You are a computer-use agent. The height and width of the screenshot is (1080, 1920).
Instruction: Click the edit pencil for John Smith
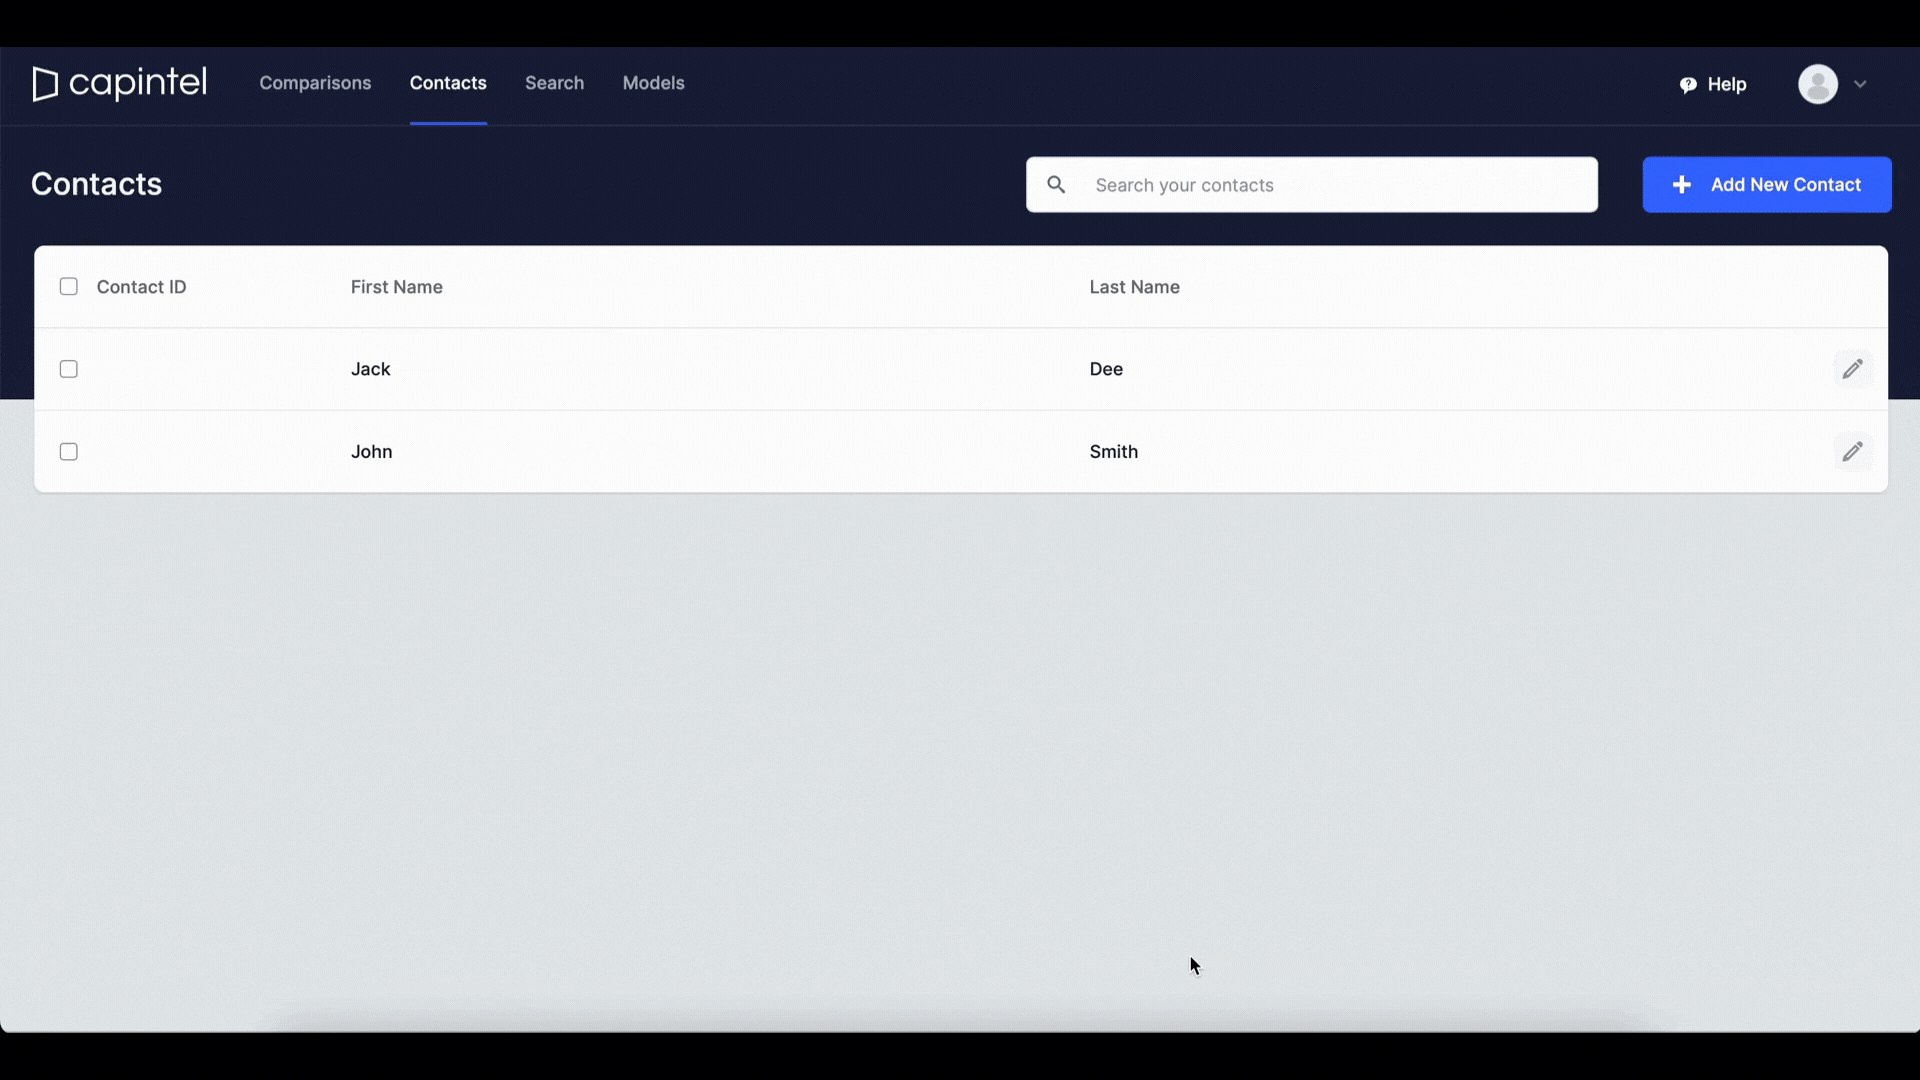(1852, 452)
